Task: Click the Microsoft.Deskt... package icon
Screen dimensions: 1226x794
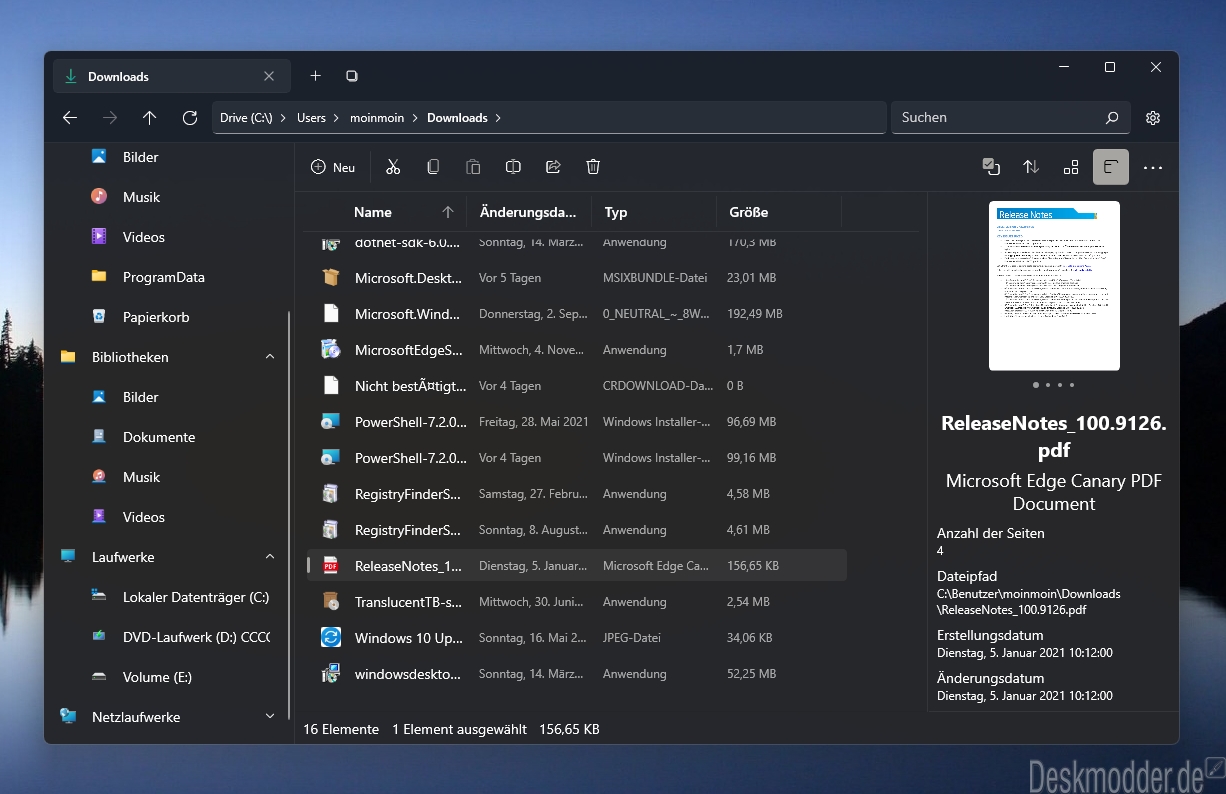Action: pyautogui.click(x=331, y=278)
